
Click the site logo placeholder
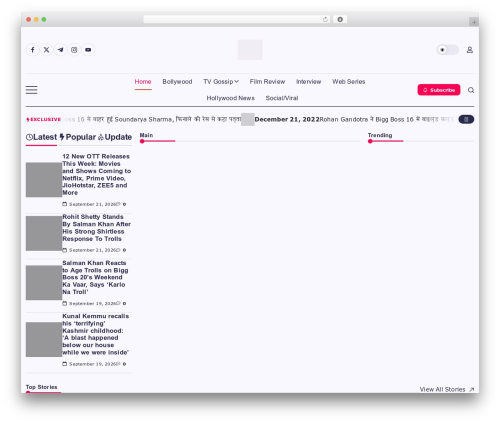pyautogui.click(x=250, y=50)
